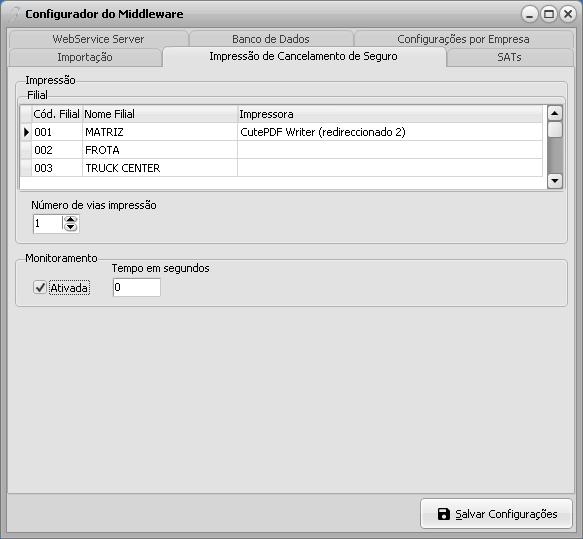Open the WebService Server tab

(98, 39)
